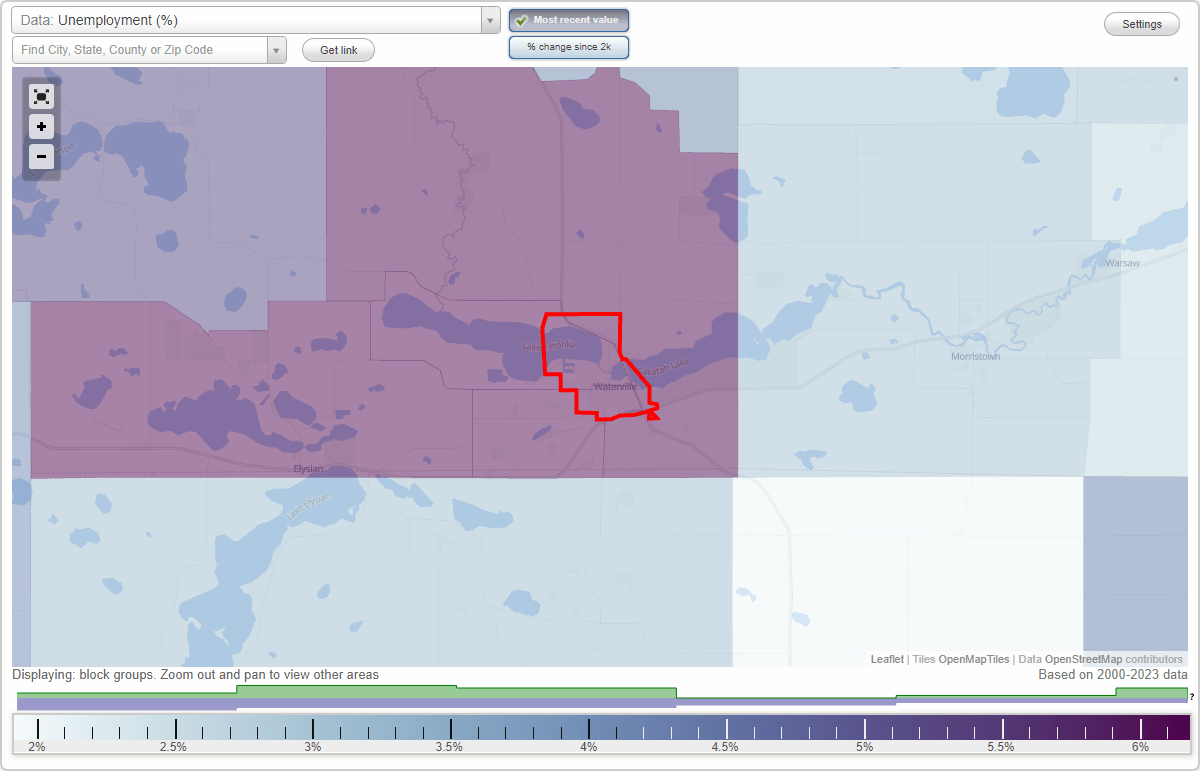Click the legend help question mark
1200x771 pixels.
(x=1192, y=696)
